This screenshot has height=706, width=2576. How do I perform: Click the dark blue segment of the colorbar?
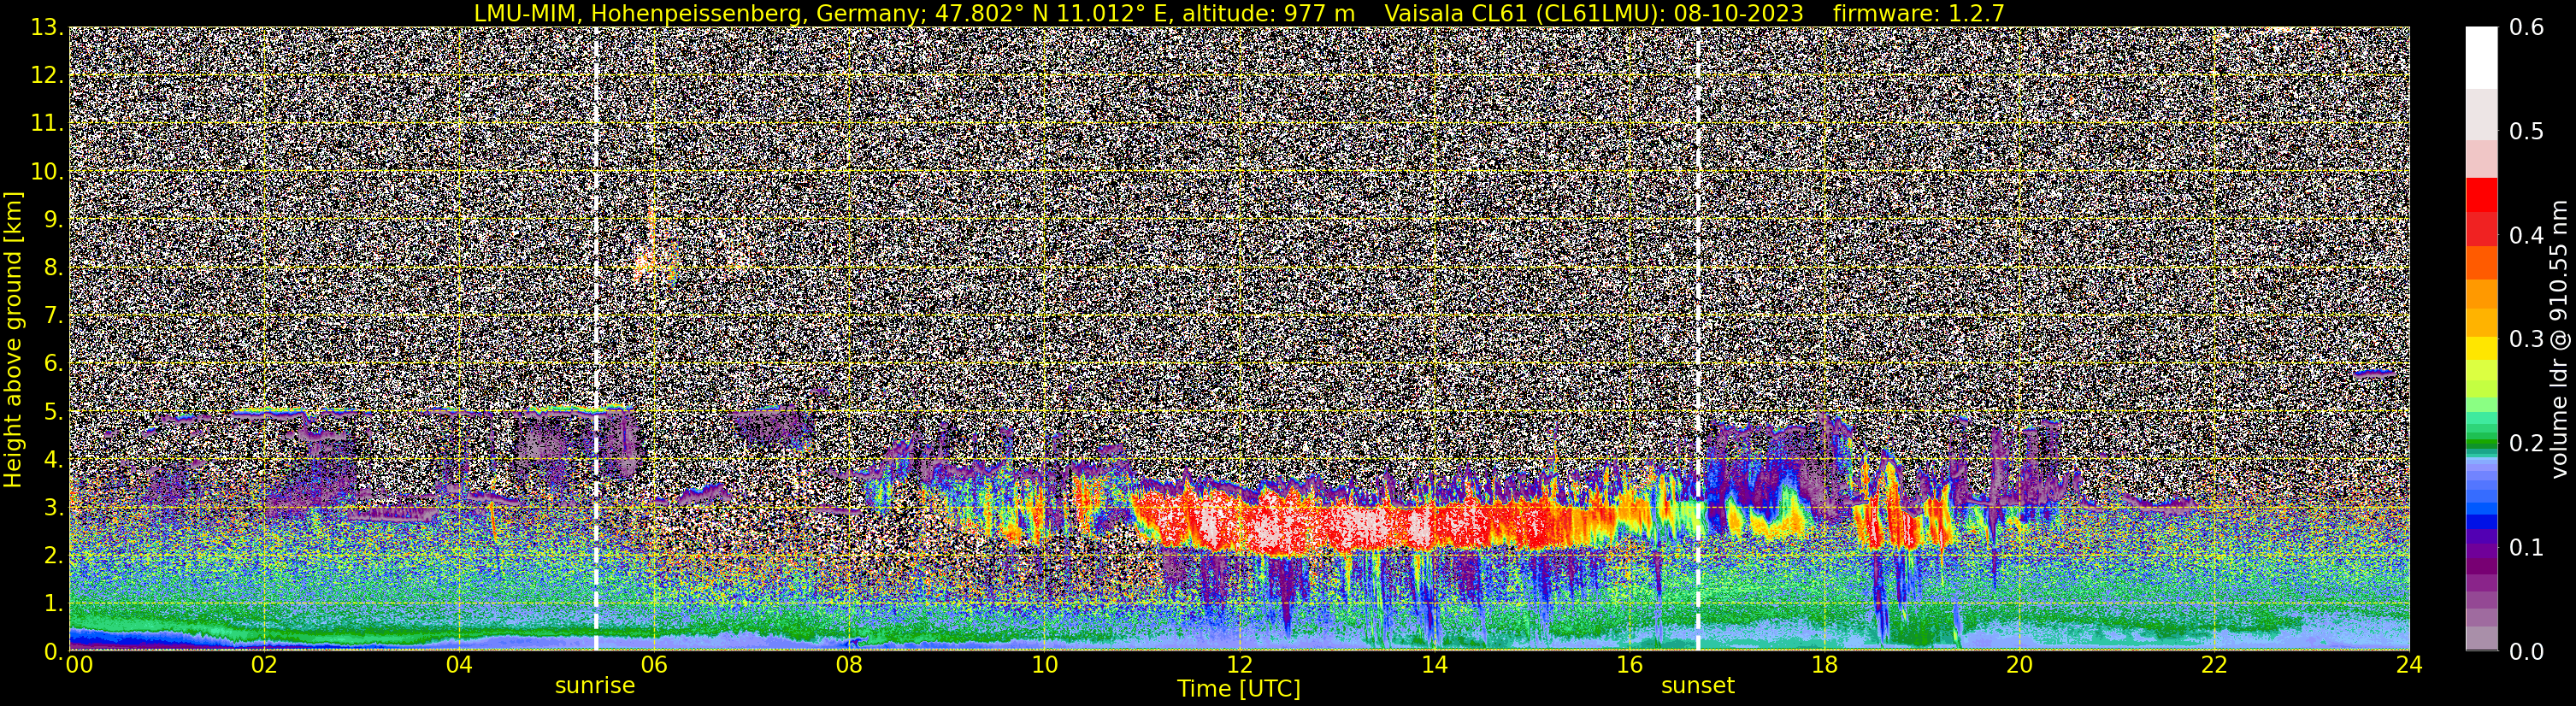click(2481, 521)
